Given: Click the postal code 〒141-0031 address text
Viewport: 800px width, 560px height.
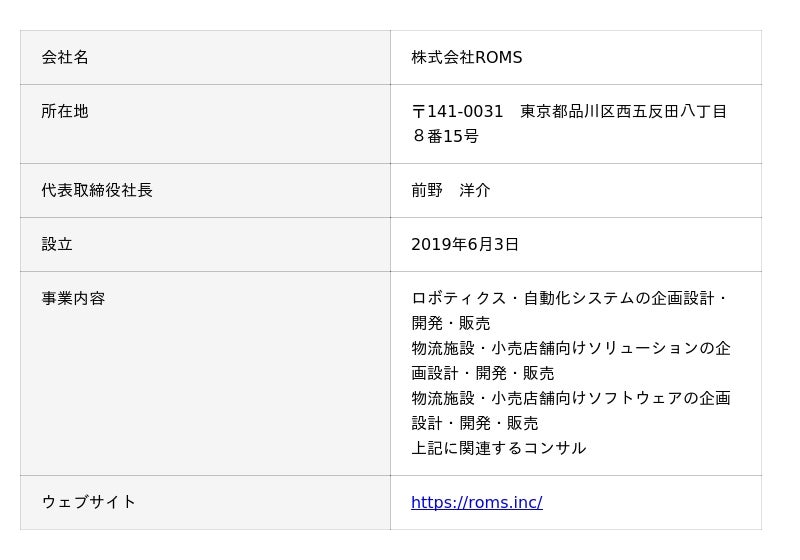Looking at the screenshot, I should 457,111.
